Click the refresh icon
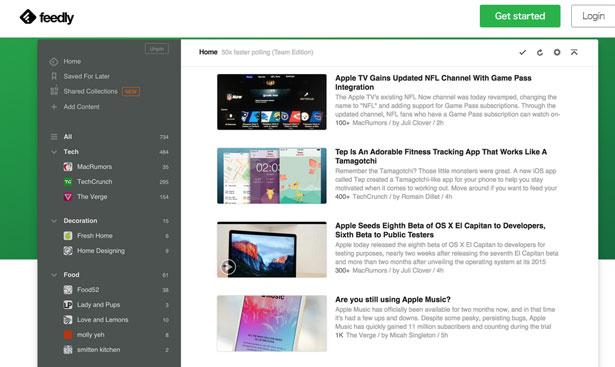Viewport: 615px width, 367px height. pyautogui.click(x=540, y=52)
